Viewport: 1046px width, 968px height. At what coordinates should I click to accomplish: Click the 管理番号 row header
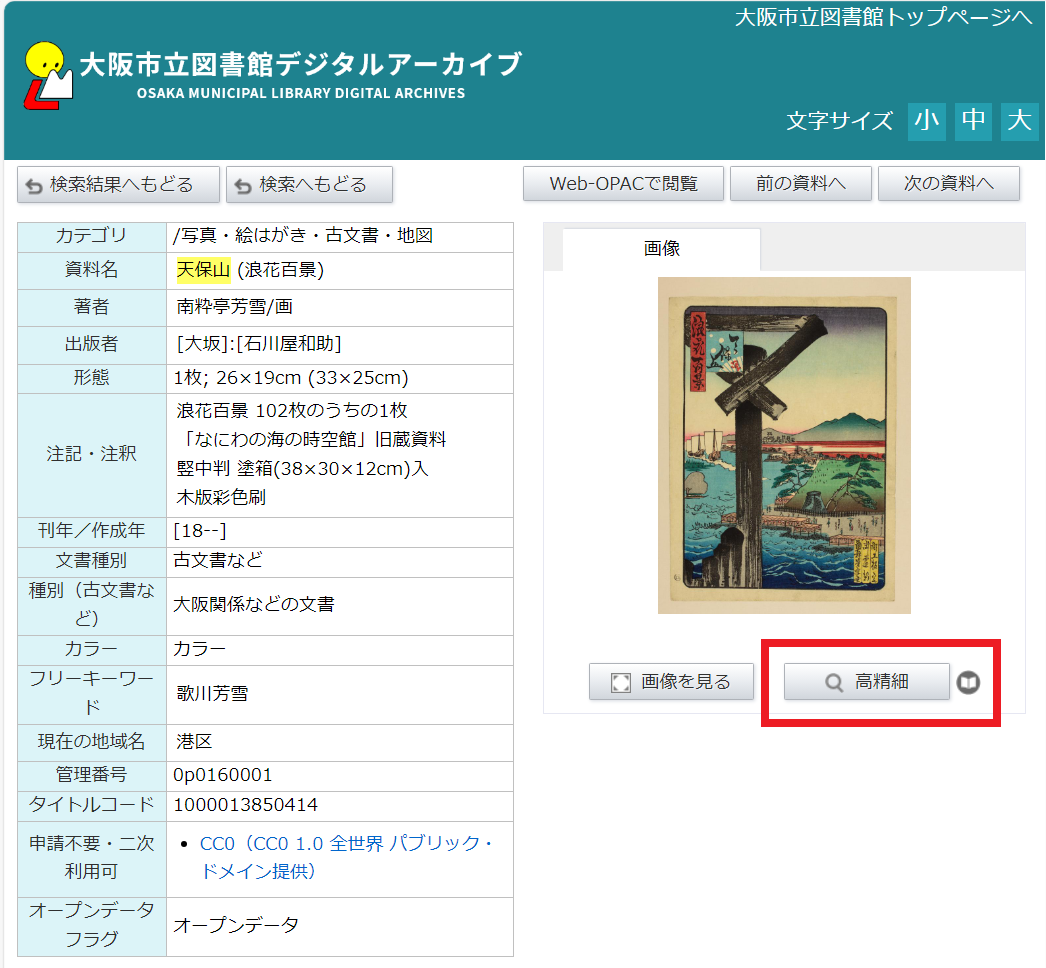coord(91,775)
